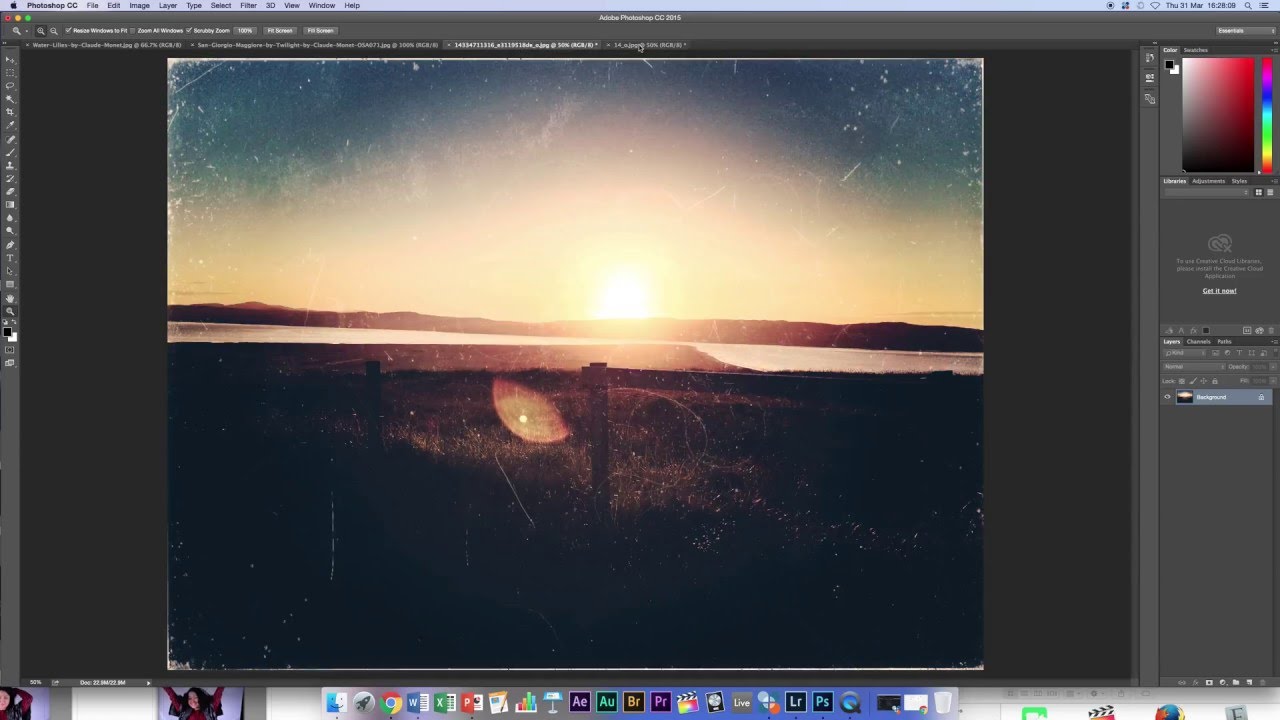The height and width of the screenshot is (720, 1280).
Task: Switch to Water-Lilies-by-Claude-Monet.jpg document tab
Action: pos(107,45)
